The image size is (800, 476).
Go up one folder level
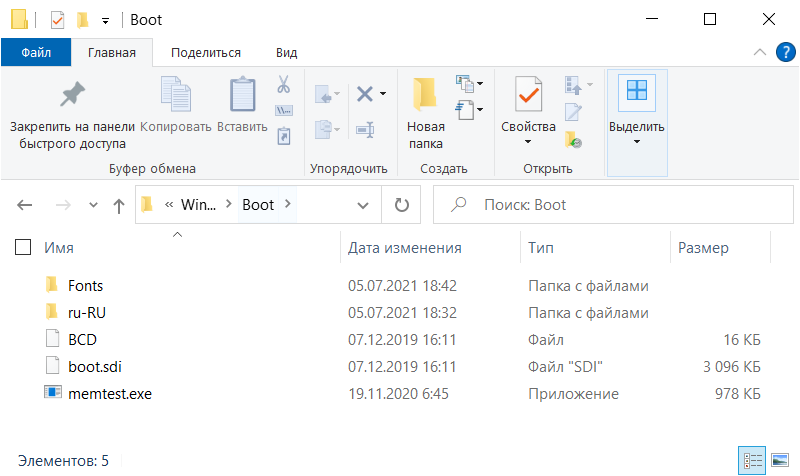pos(118,205)
